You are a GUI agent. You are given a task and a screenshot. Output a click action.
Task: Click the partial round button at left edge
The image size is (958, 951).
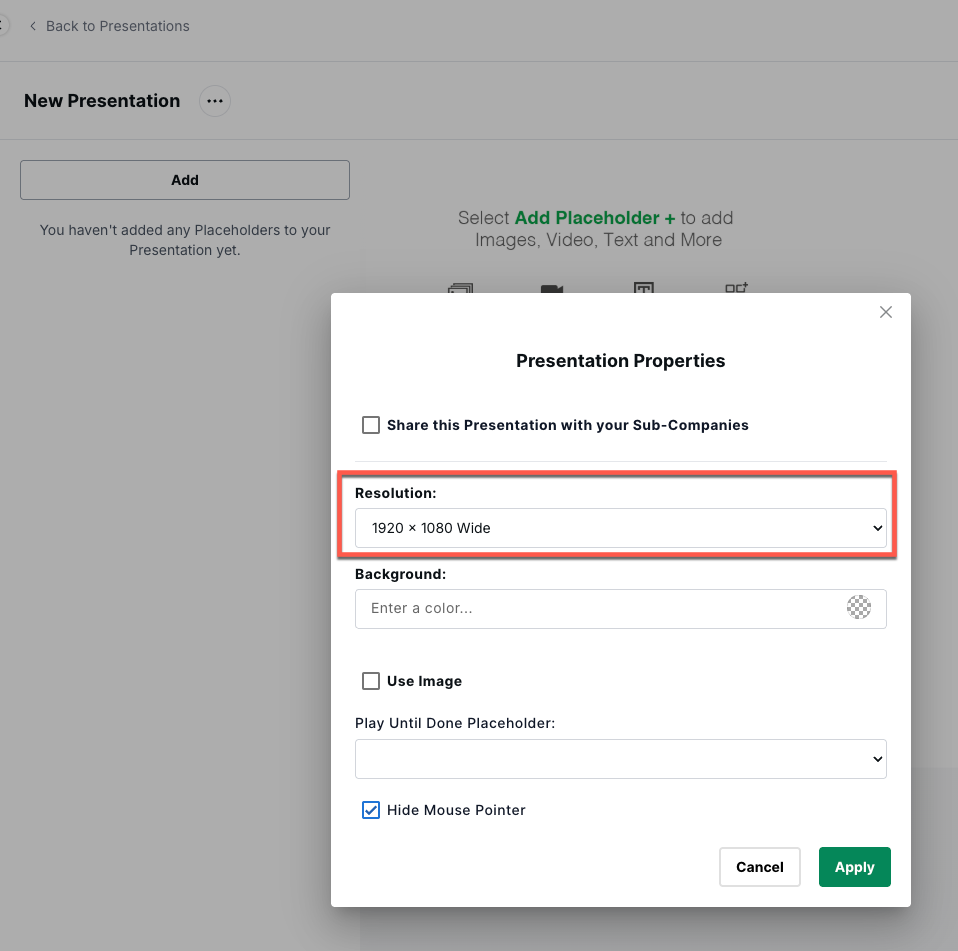(x=4, y=26)
